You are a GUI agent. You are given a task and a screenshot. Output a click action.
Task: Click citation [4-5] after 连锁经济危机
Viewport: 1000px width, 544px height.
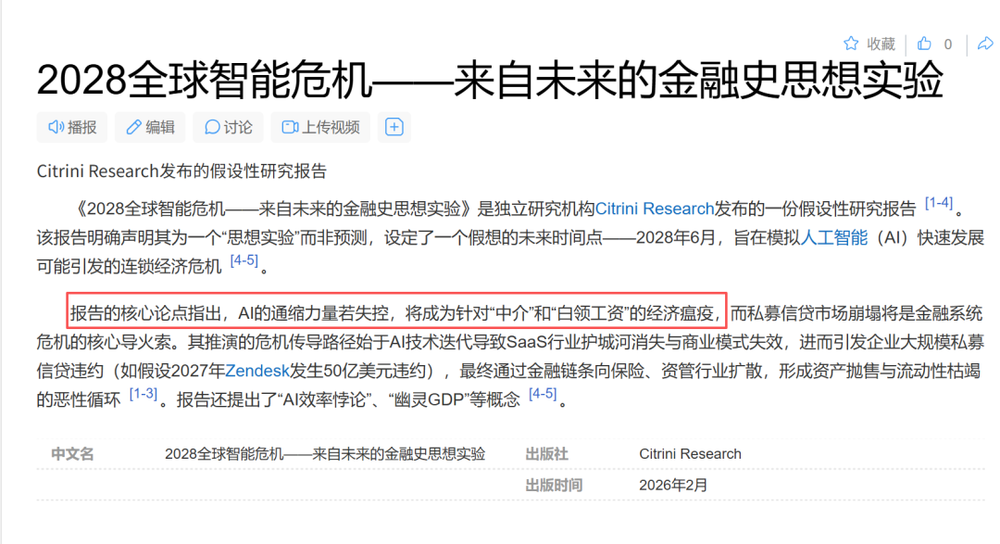(x=244, y=262)
